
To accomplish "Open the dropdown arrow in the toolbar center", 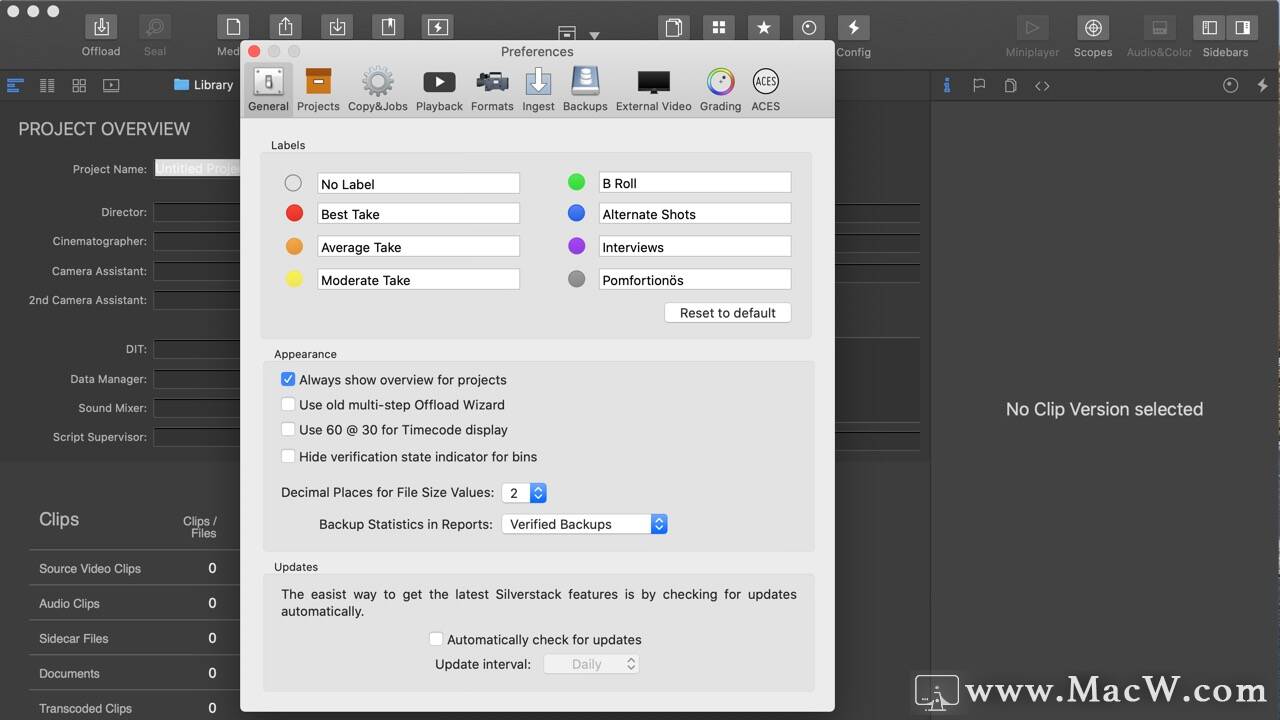I will [x=594, y=35].
